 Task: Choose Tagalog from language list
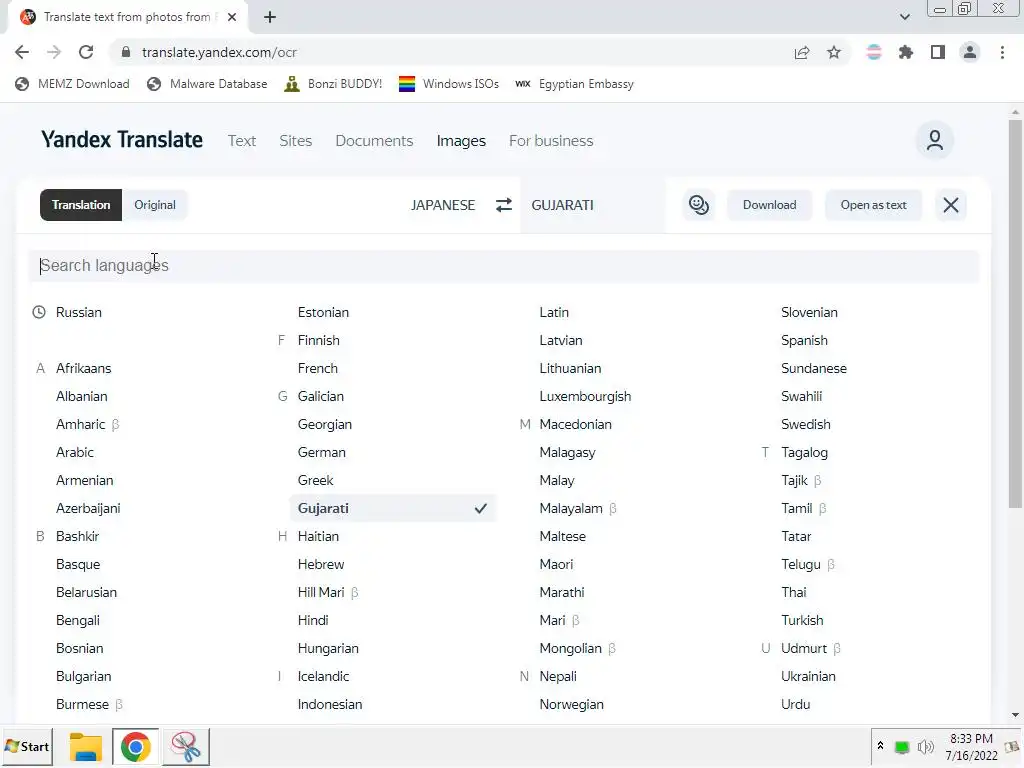click(804, 453)
